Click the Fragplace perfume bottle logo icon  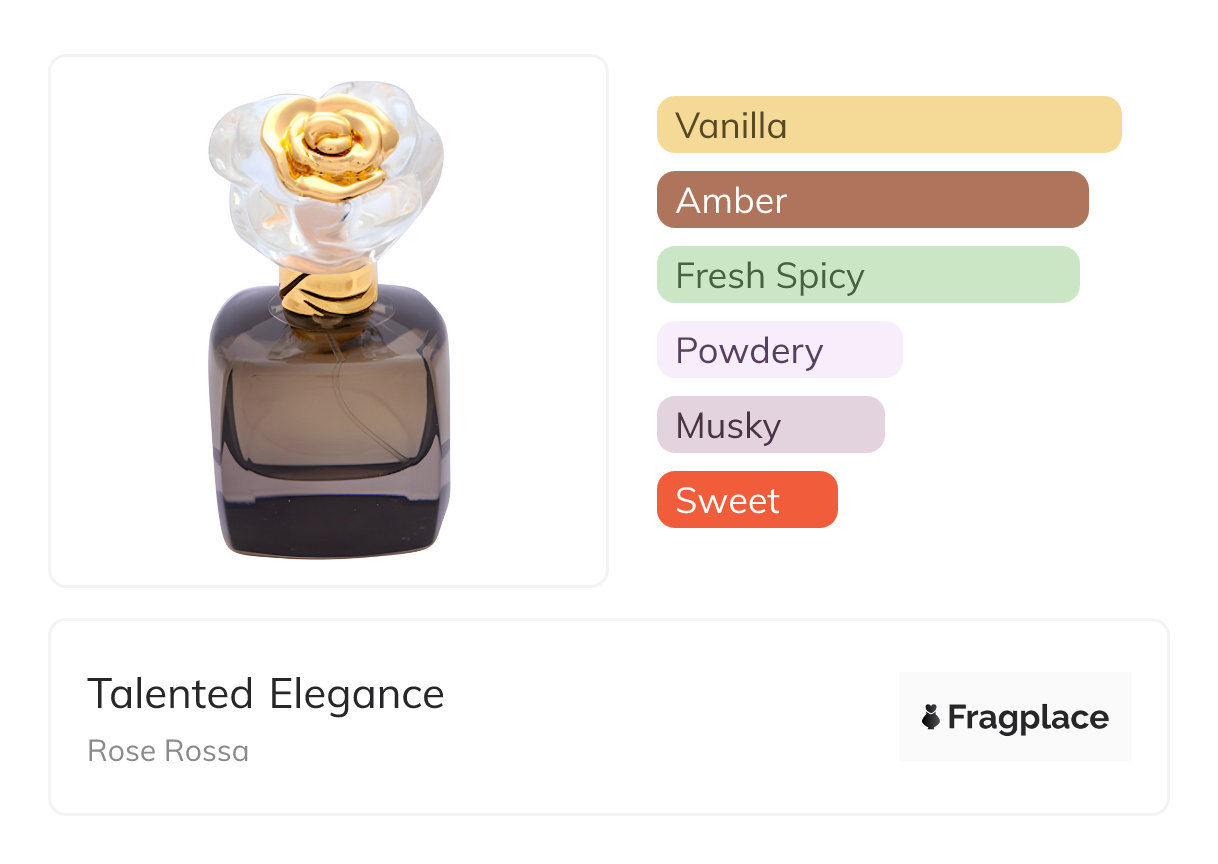pos(931,717)
